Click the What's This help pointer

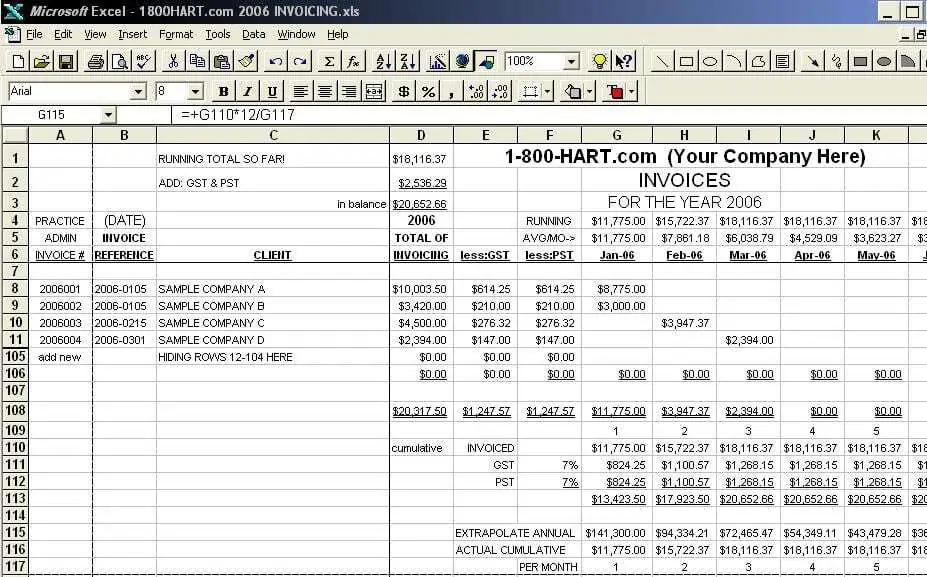624,61
